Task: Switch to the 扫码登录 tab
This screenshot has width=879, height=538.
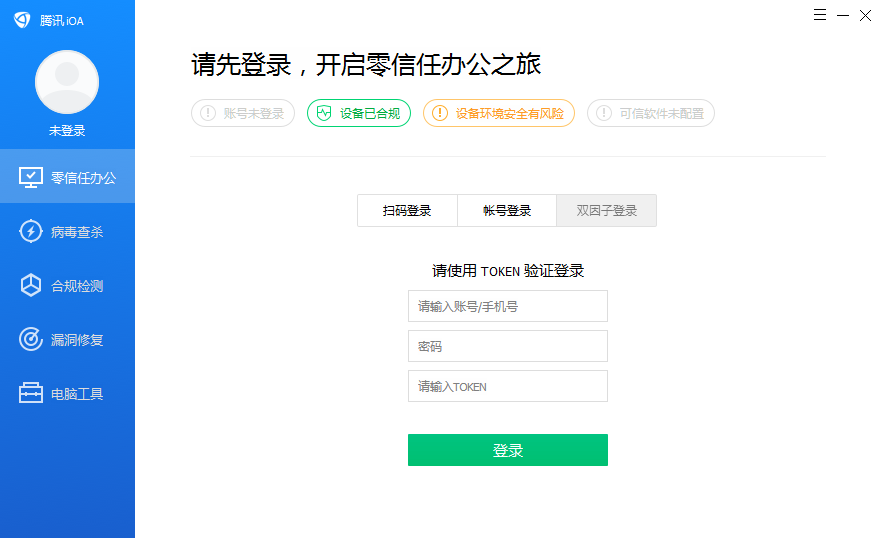Action: coord(407,211)
